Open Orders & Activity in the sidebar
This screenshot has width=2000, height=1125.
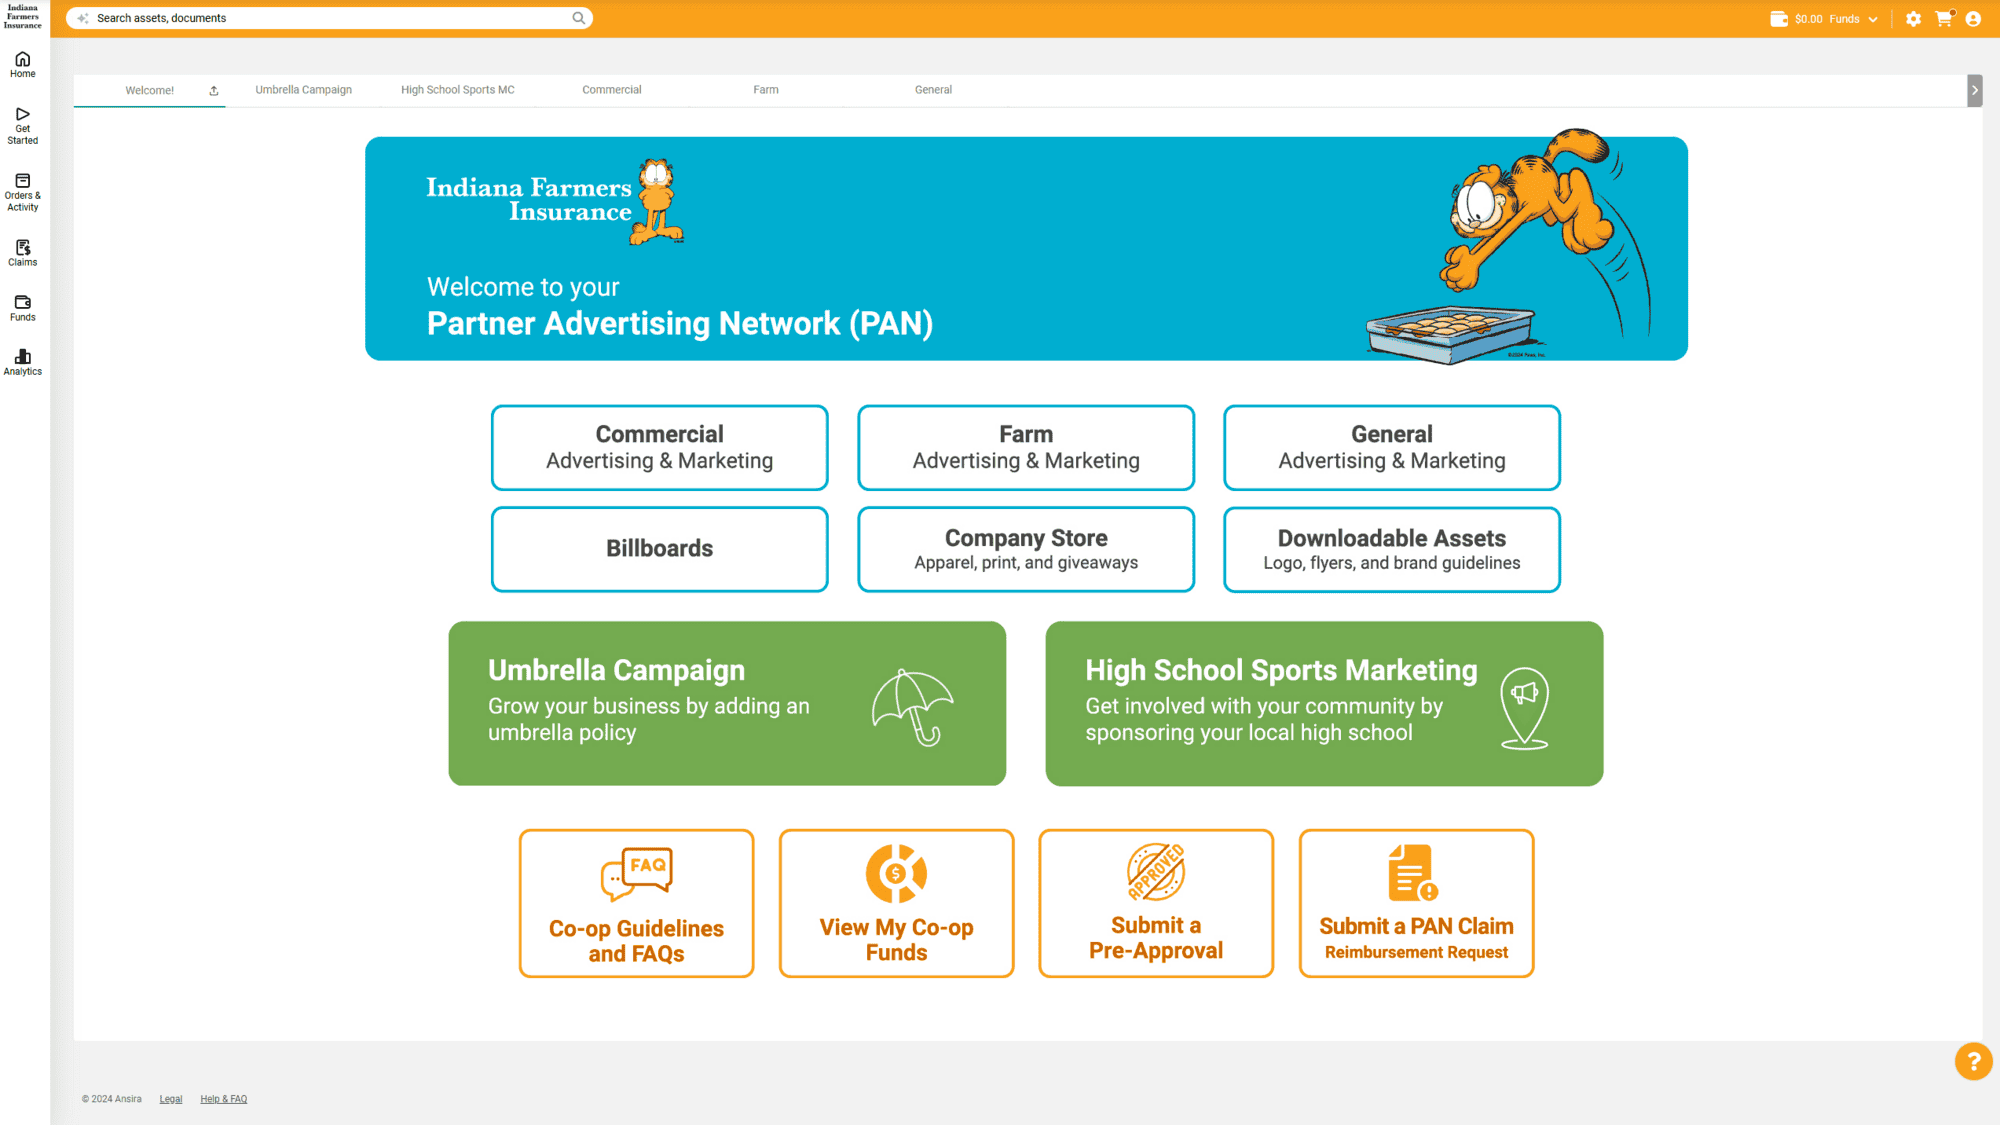point(22,190)
